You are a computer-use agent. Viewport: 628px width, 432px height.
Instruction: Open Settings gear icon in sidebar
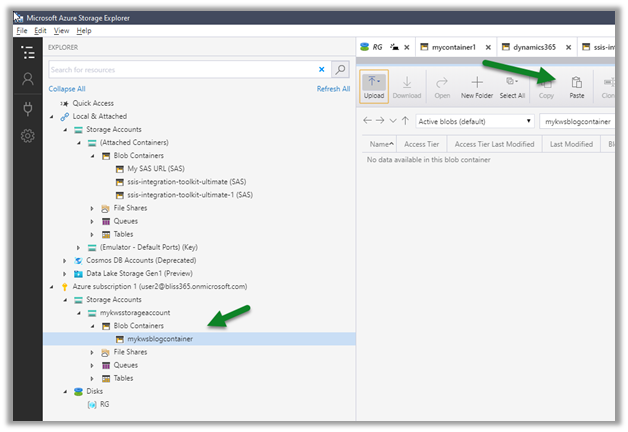pyautogui.click(x=28, y=136)
